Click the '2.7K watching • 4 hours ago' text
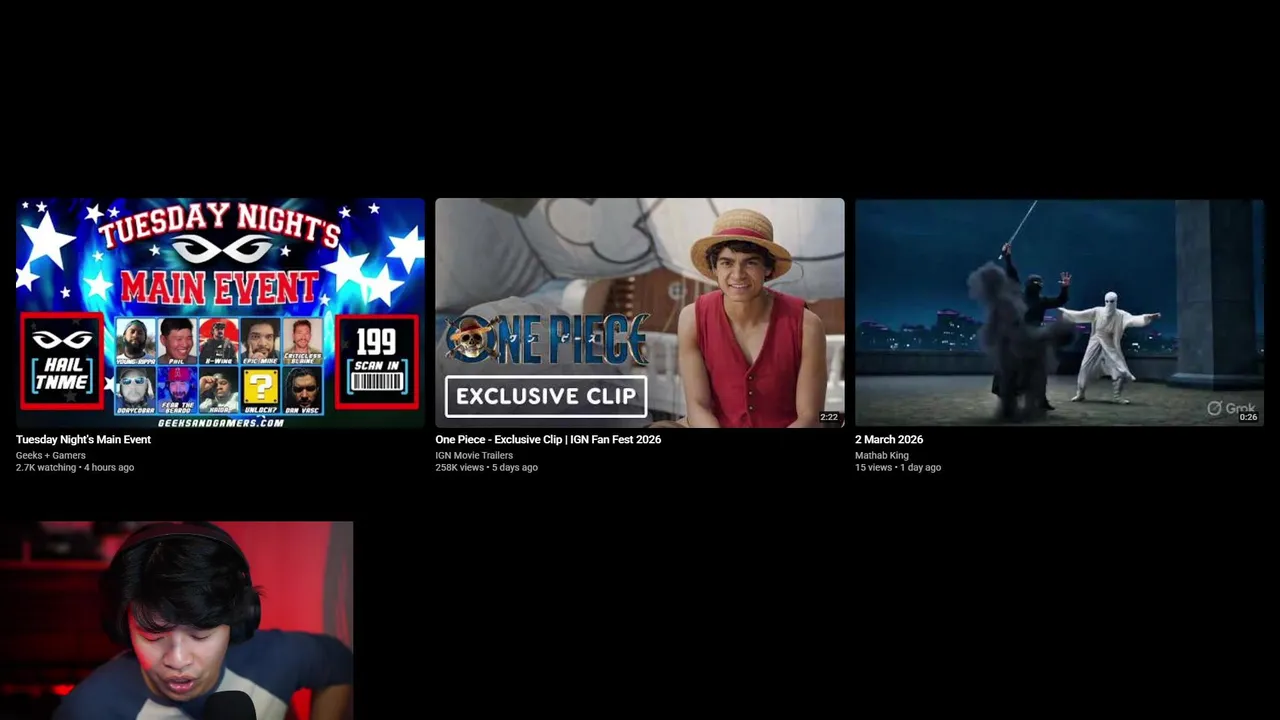Screen dimensions: 1280x720 click(x=75, y=467)
